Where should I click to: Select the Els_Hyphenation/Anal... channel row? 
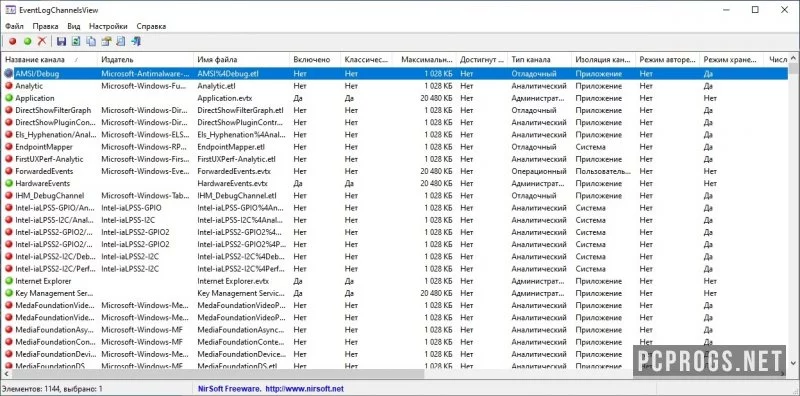(395, 135)
